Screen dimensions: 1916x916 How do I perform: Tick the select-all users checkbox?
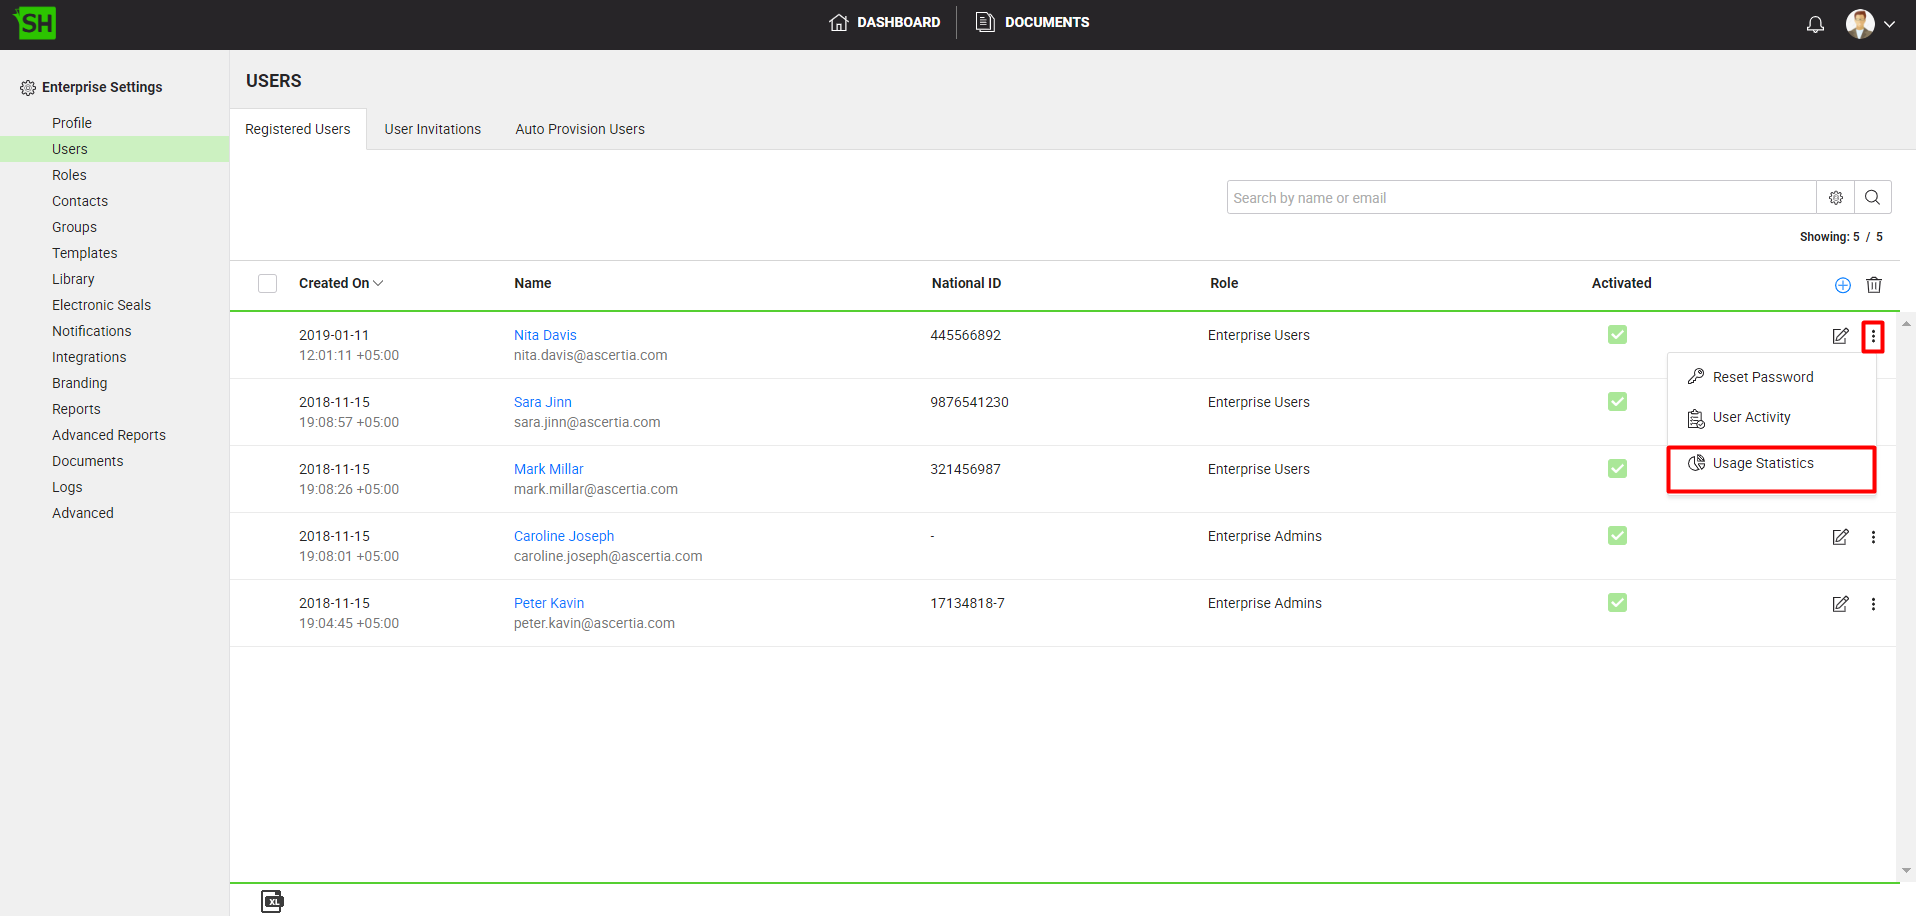pos(267,284)
